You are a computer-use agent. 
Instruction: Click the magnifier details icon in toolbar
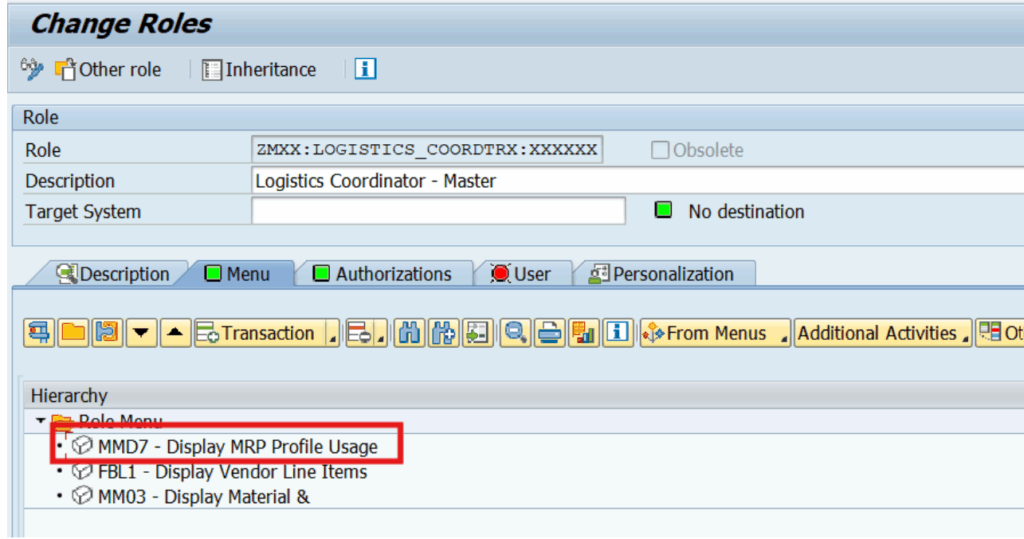point(516,334)
